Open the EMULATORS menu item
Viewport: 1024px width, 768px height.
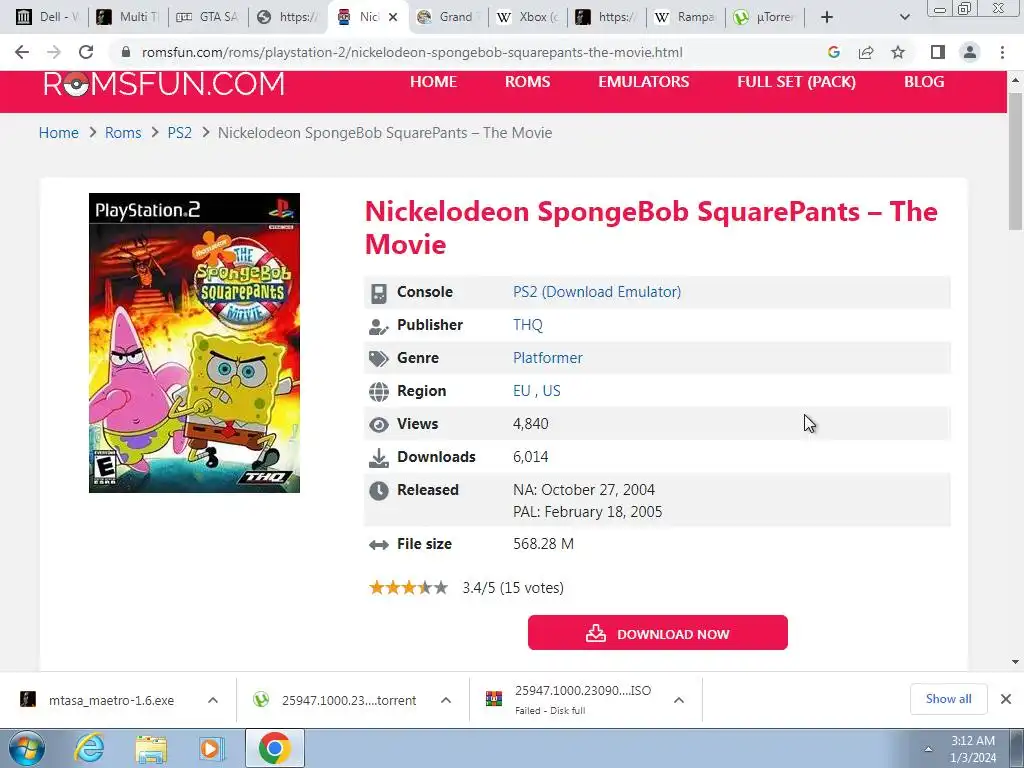643,82
